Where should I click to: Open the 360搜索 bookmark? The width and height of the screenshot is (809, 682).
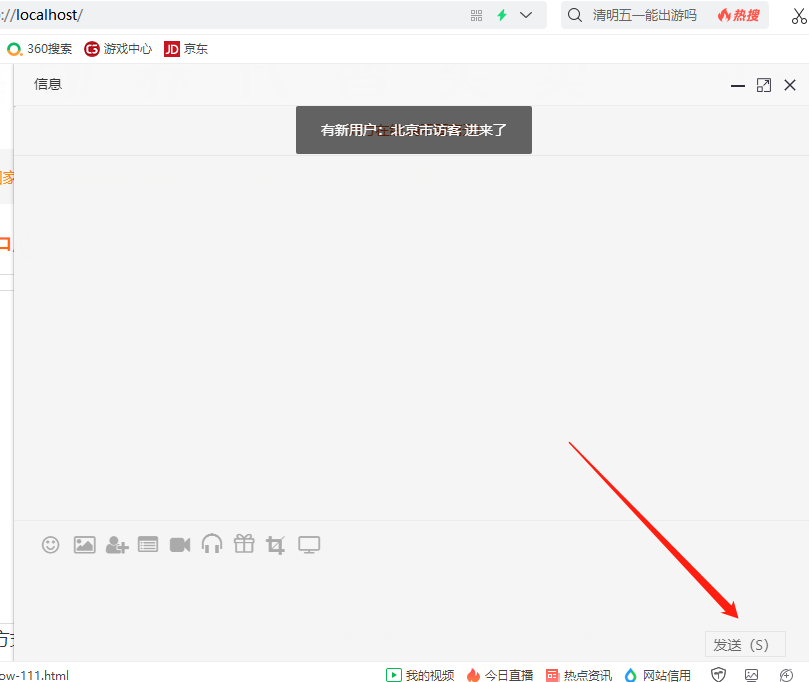pos(40,49)
